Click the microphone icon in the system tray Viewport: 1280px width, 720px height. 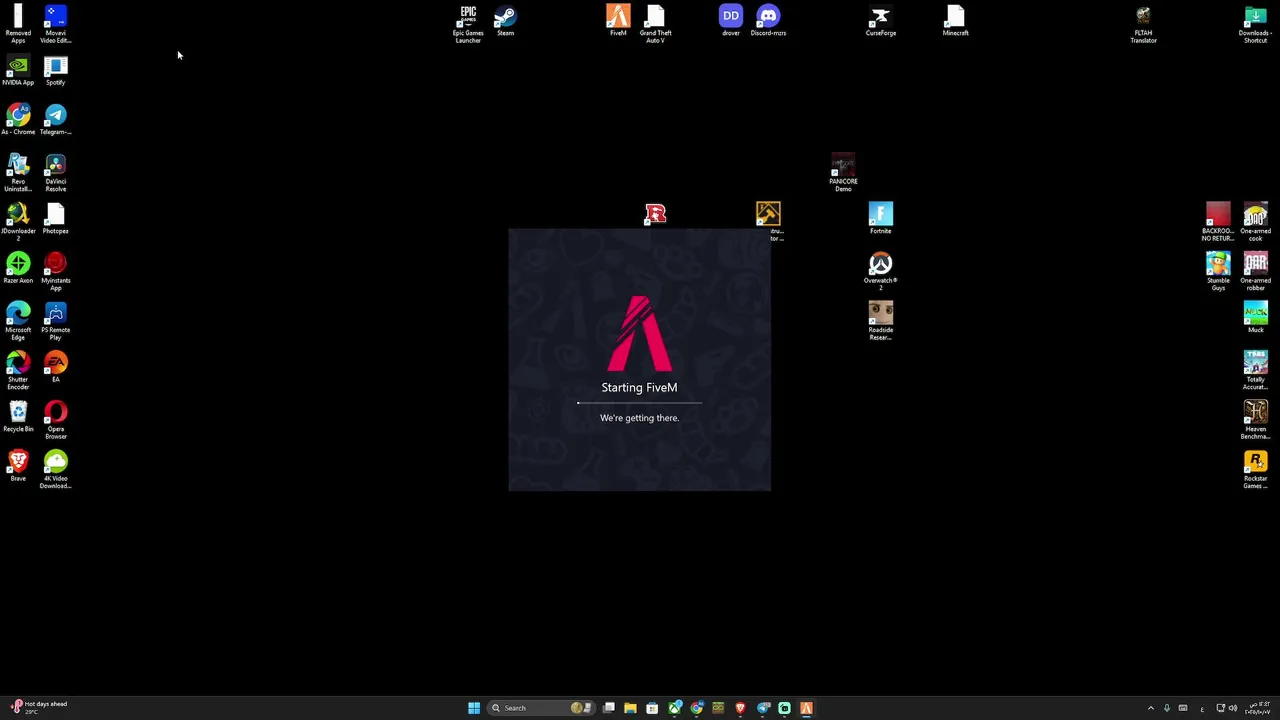[x=1166, y=708]
